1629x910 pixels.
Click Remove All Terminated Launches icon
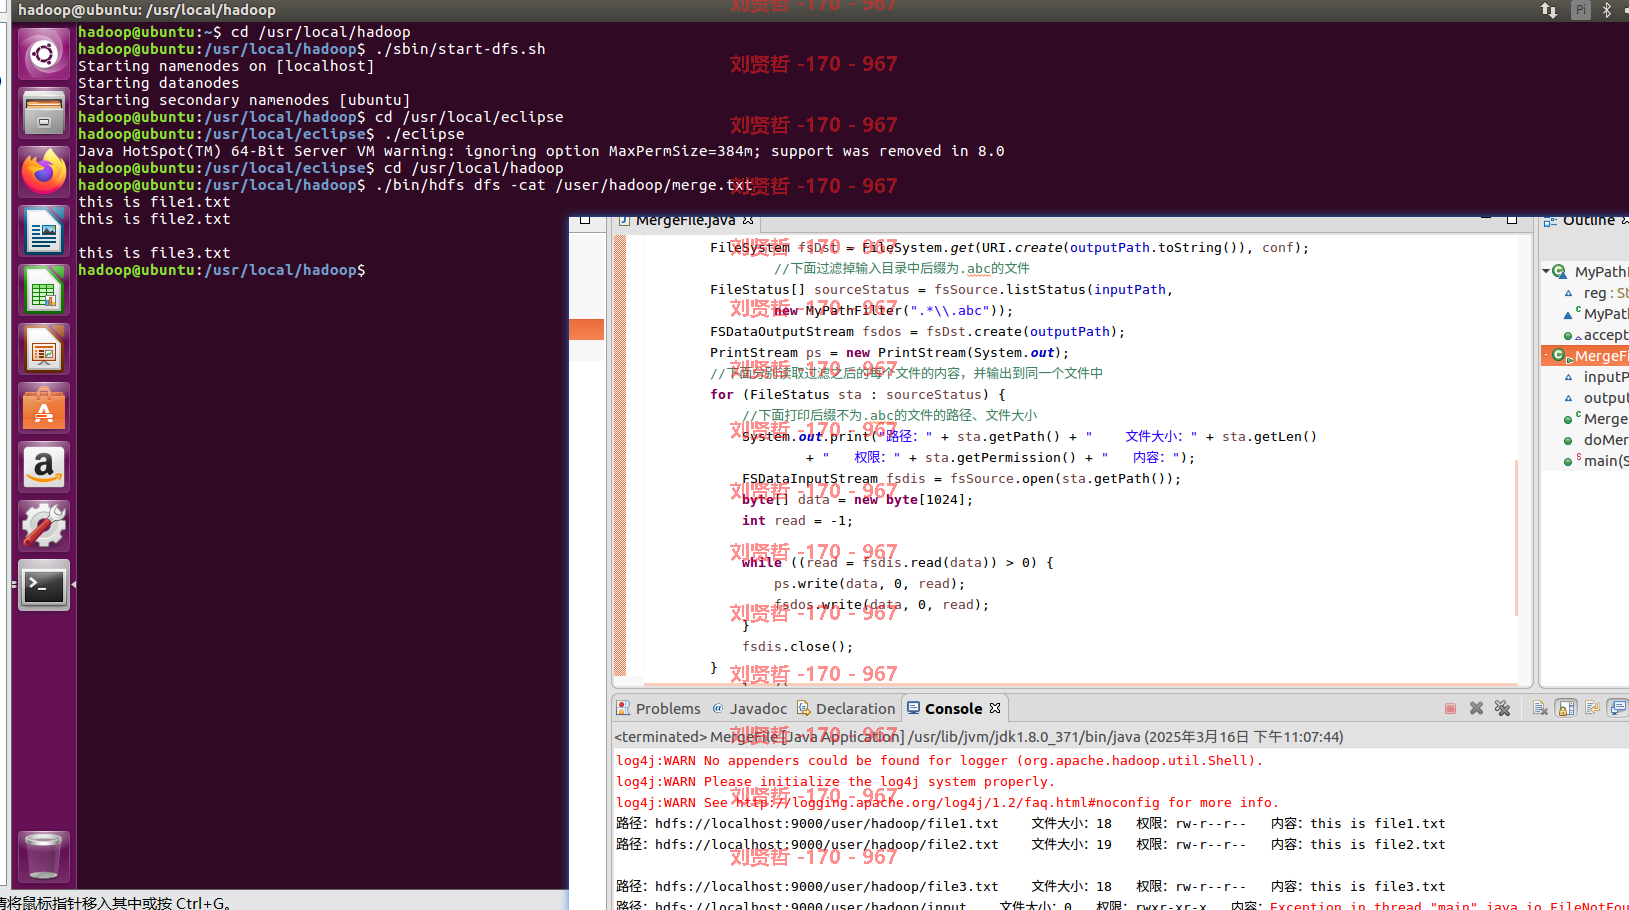coord(1502,708)
